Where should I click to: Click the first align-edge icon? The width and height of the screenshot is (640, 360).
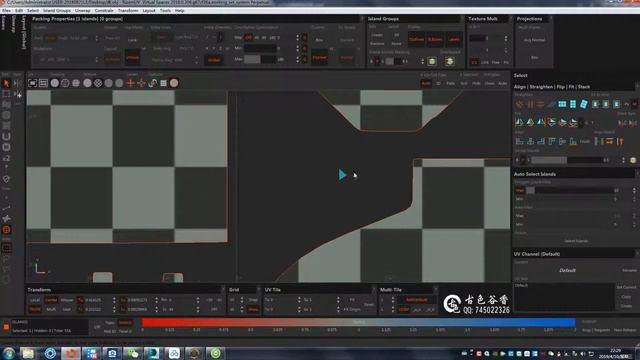[519, 142]
